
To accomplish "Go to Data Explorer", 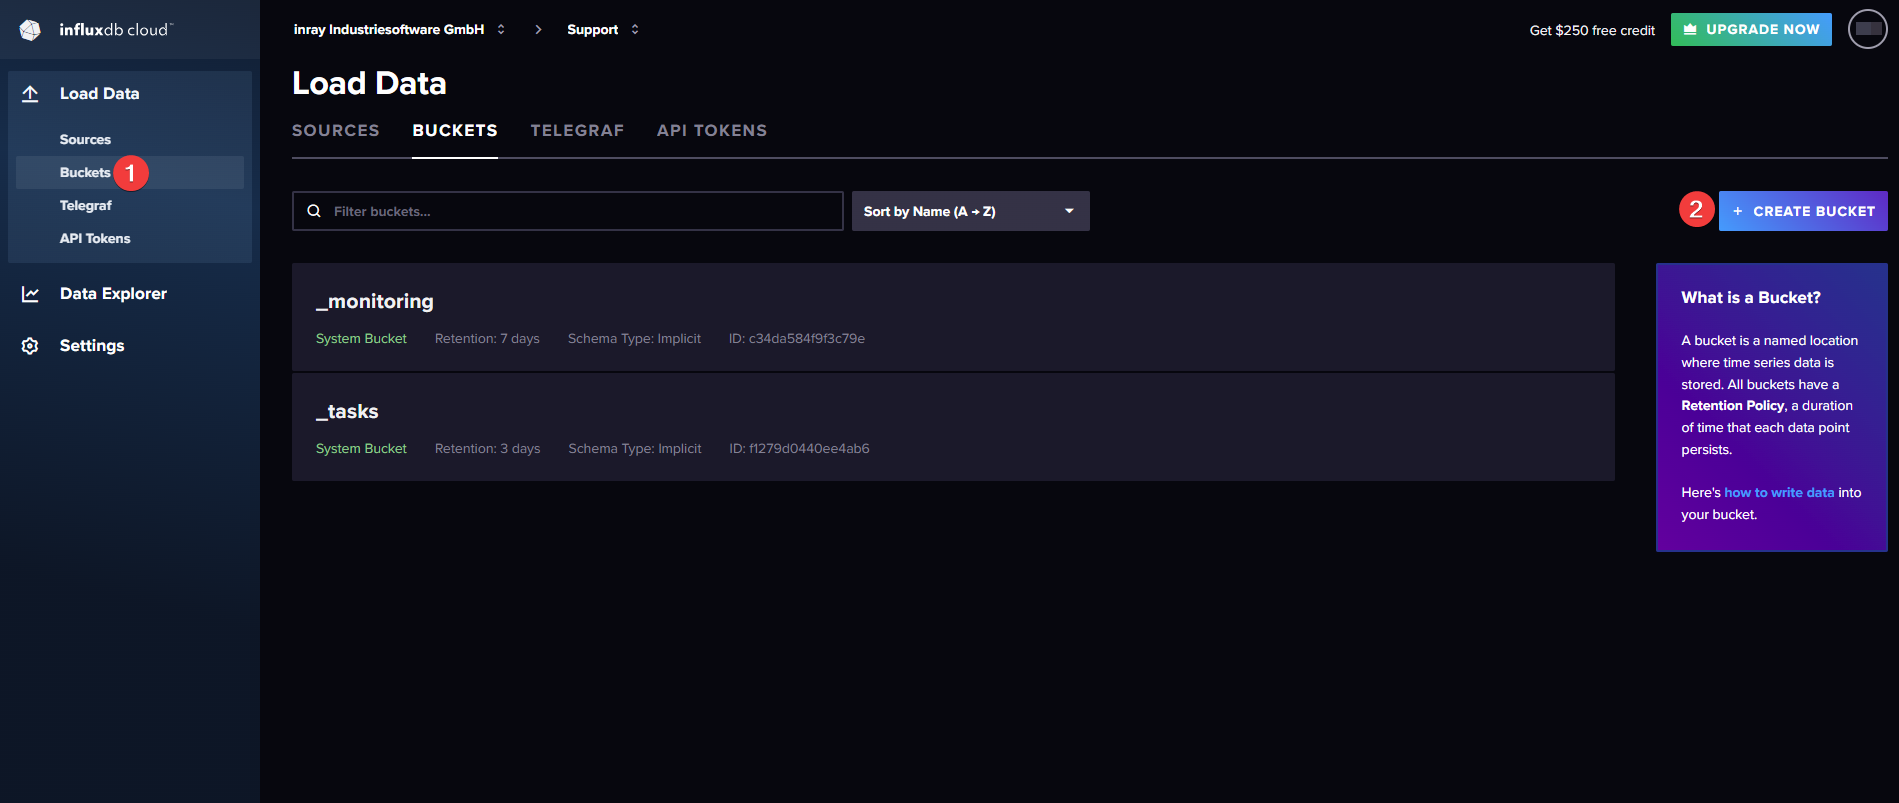I will 113,294.
